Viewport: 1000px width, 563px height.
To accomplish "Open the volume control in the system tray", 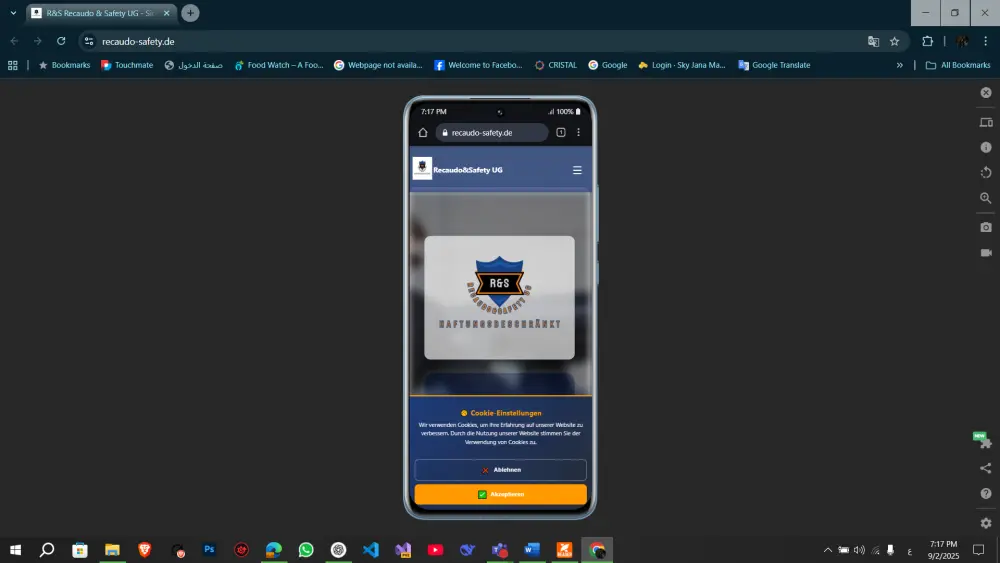I will (859, 550).
